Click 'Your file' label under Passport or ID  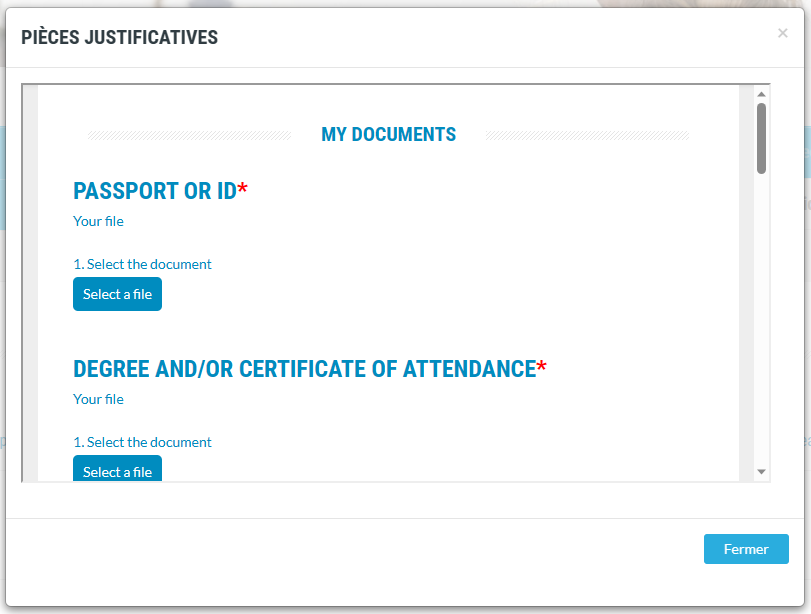98,221
